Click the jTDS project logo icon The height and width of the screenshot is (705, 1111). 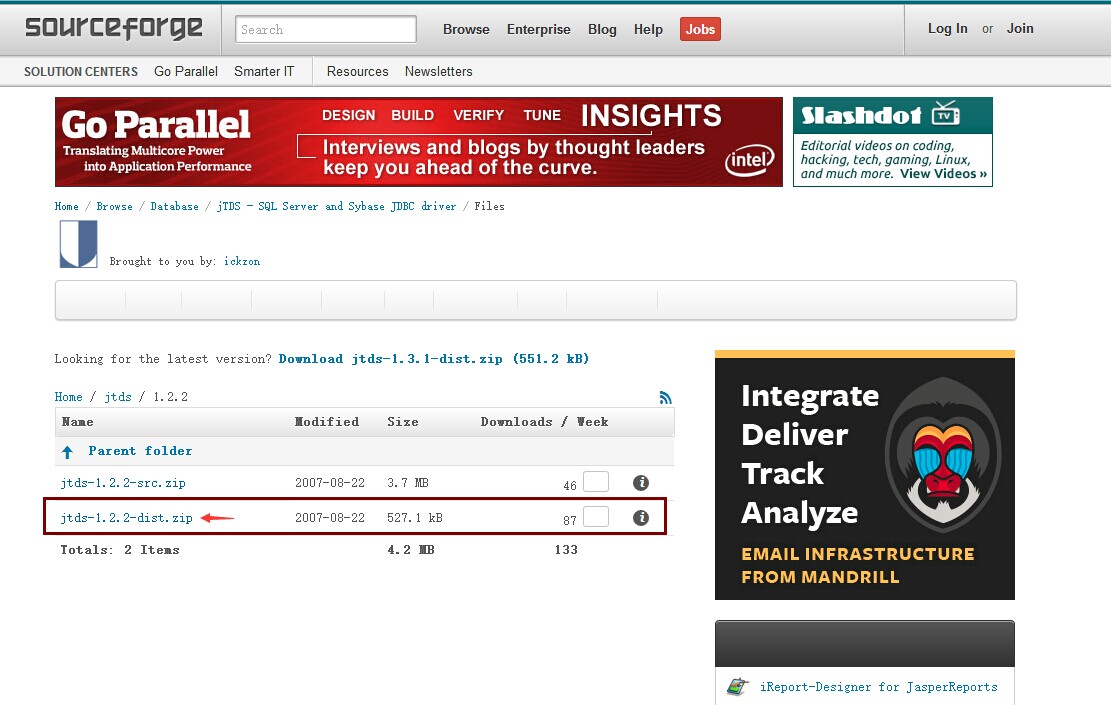(x=78, y=244)
